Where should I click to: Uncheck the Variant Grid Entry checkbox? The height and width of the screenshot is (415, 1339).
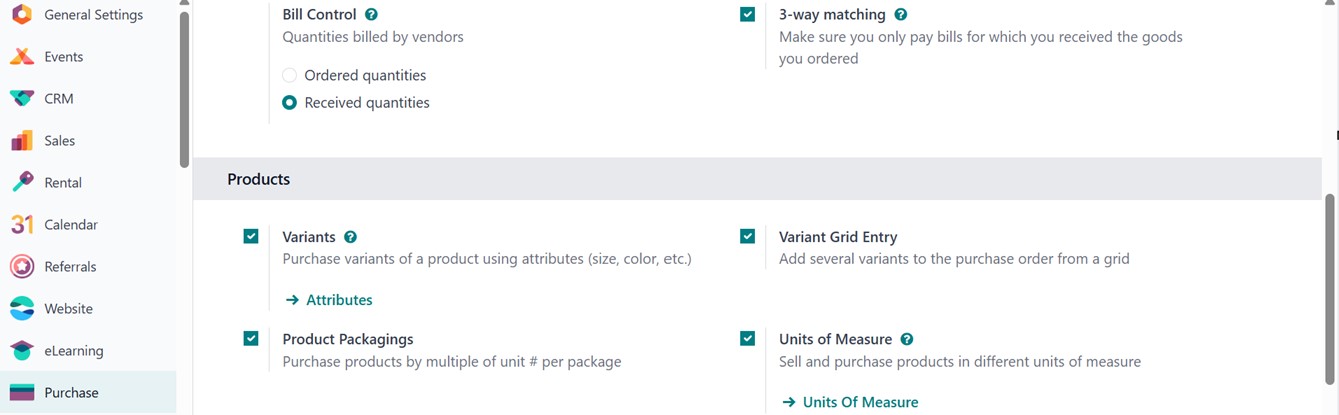click(x=747, y=237)
